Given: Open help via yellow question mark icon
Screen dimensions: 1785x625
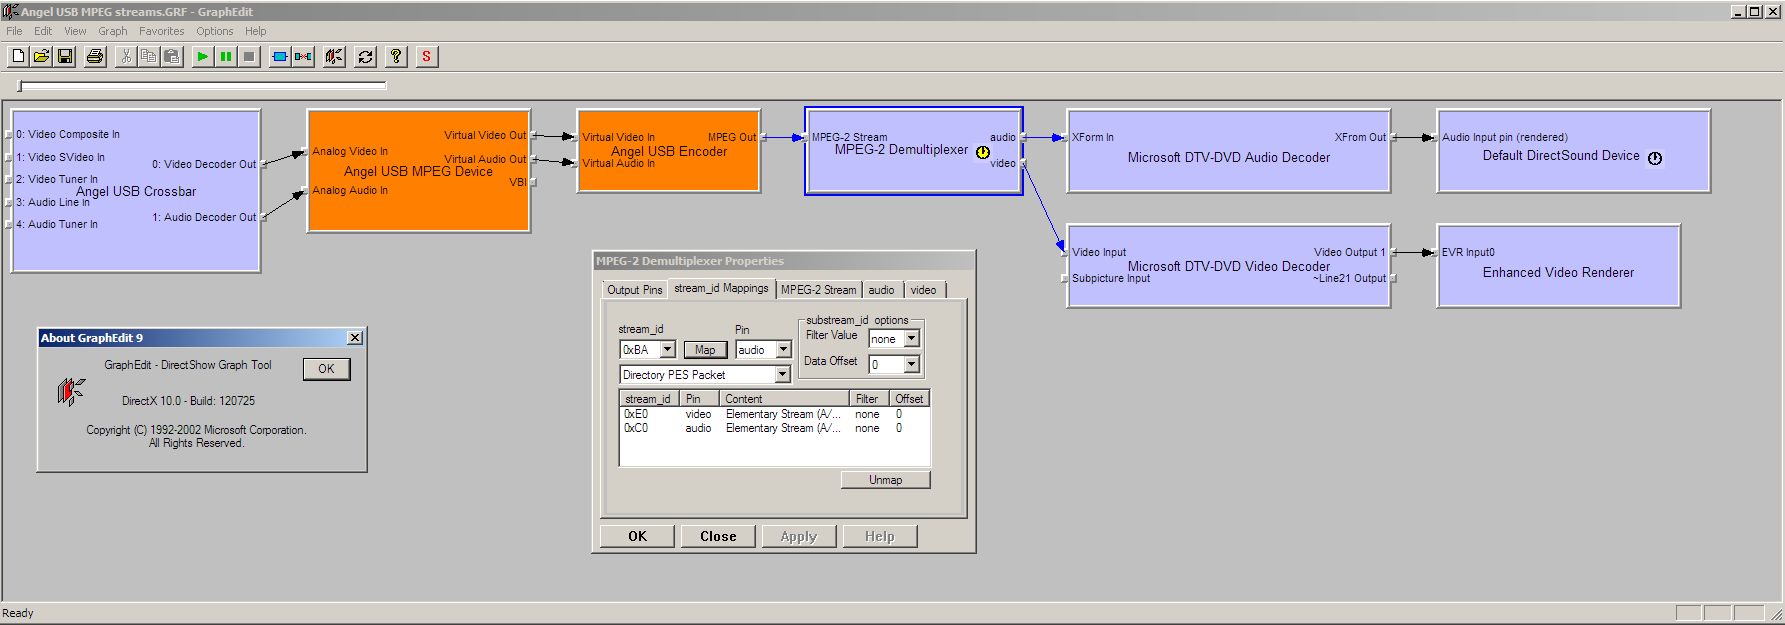Looking at the screenshot, I should coord(396,56).
